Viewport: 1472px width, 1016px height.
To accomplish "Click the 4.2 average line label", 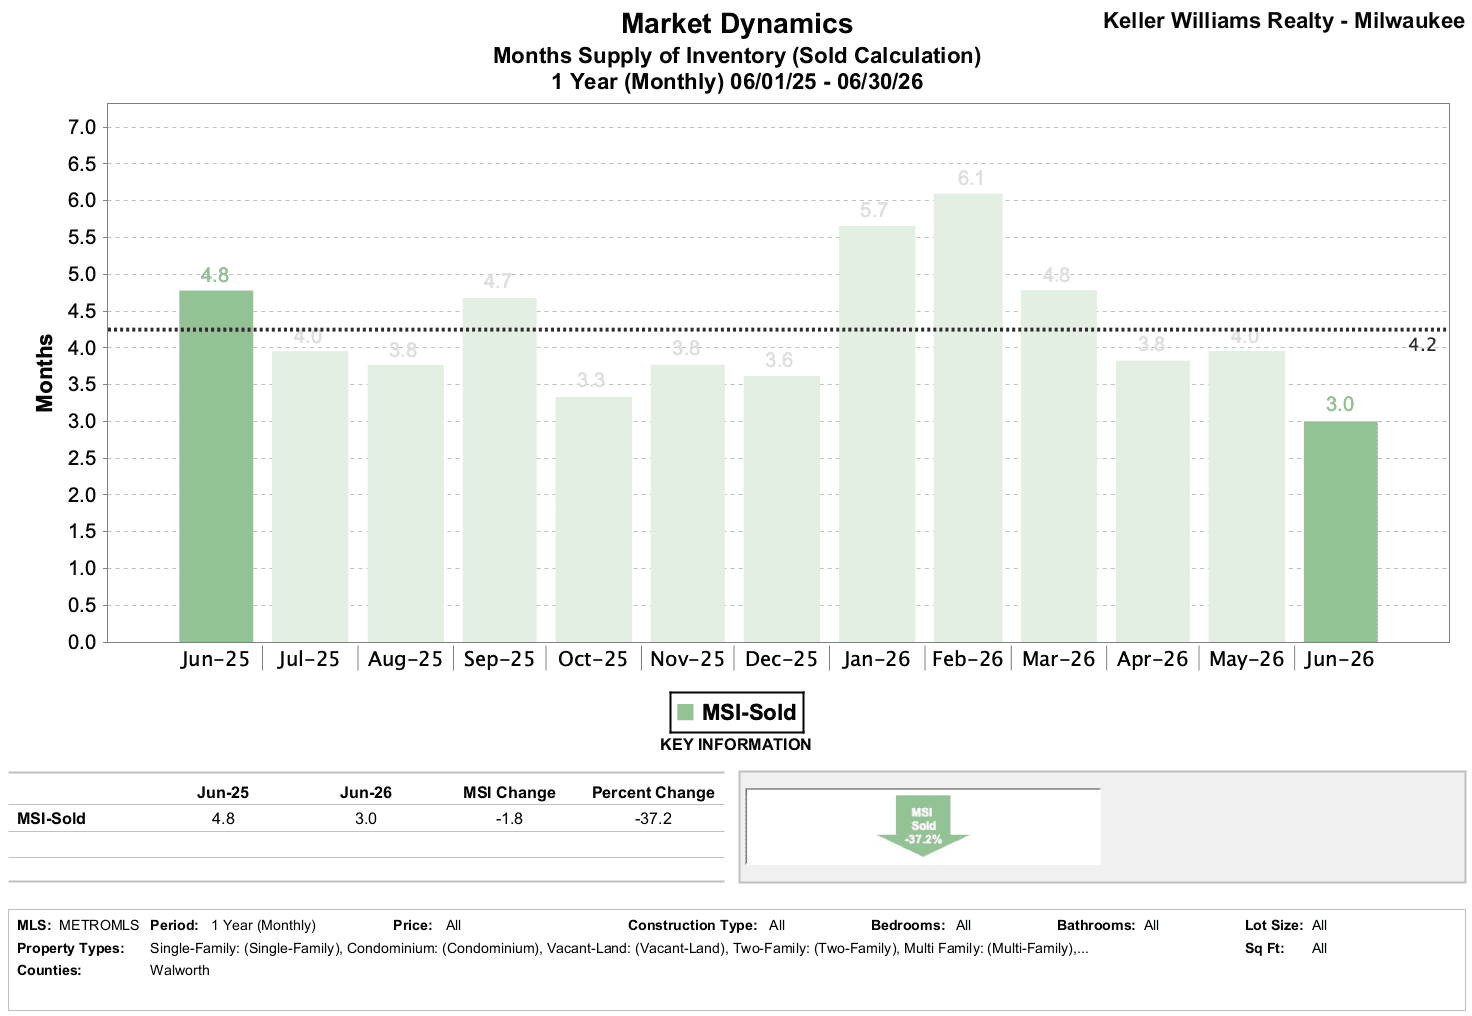I will (1421, 345).
